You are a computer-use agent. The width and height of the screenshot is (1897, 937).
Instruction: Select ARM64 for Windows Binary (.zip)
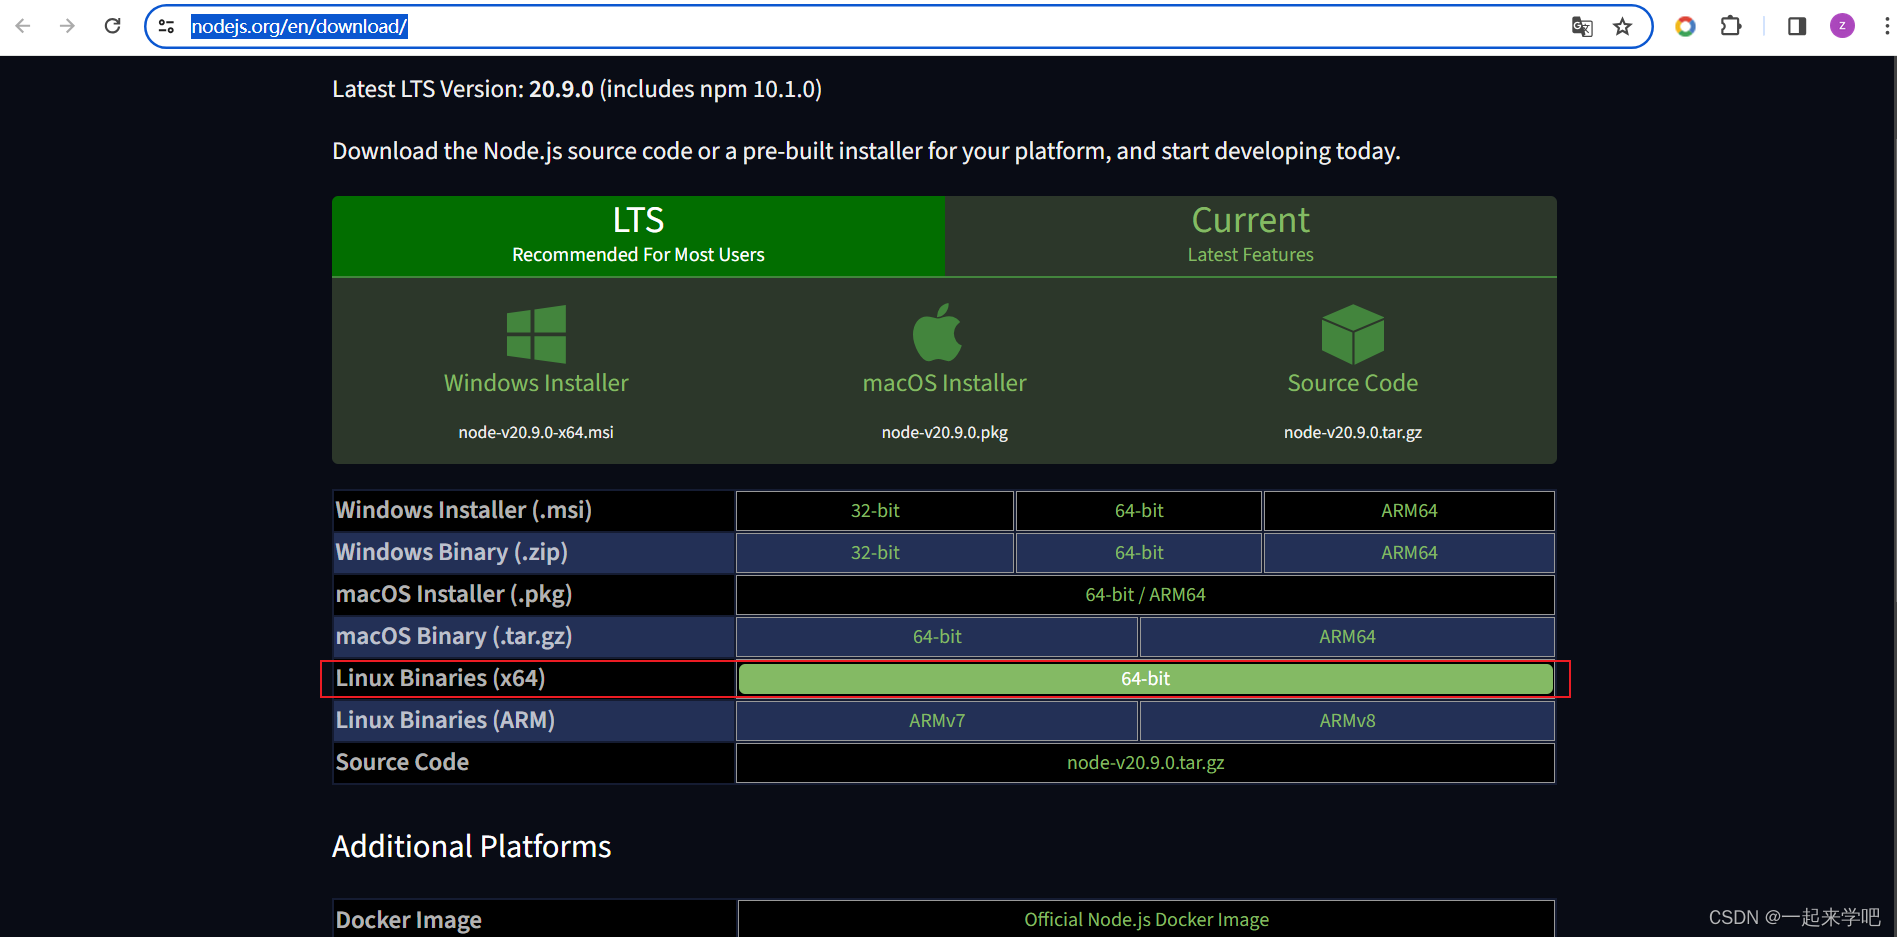(1409, 553)
